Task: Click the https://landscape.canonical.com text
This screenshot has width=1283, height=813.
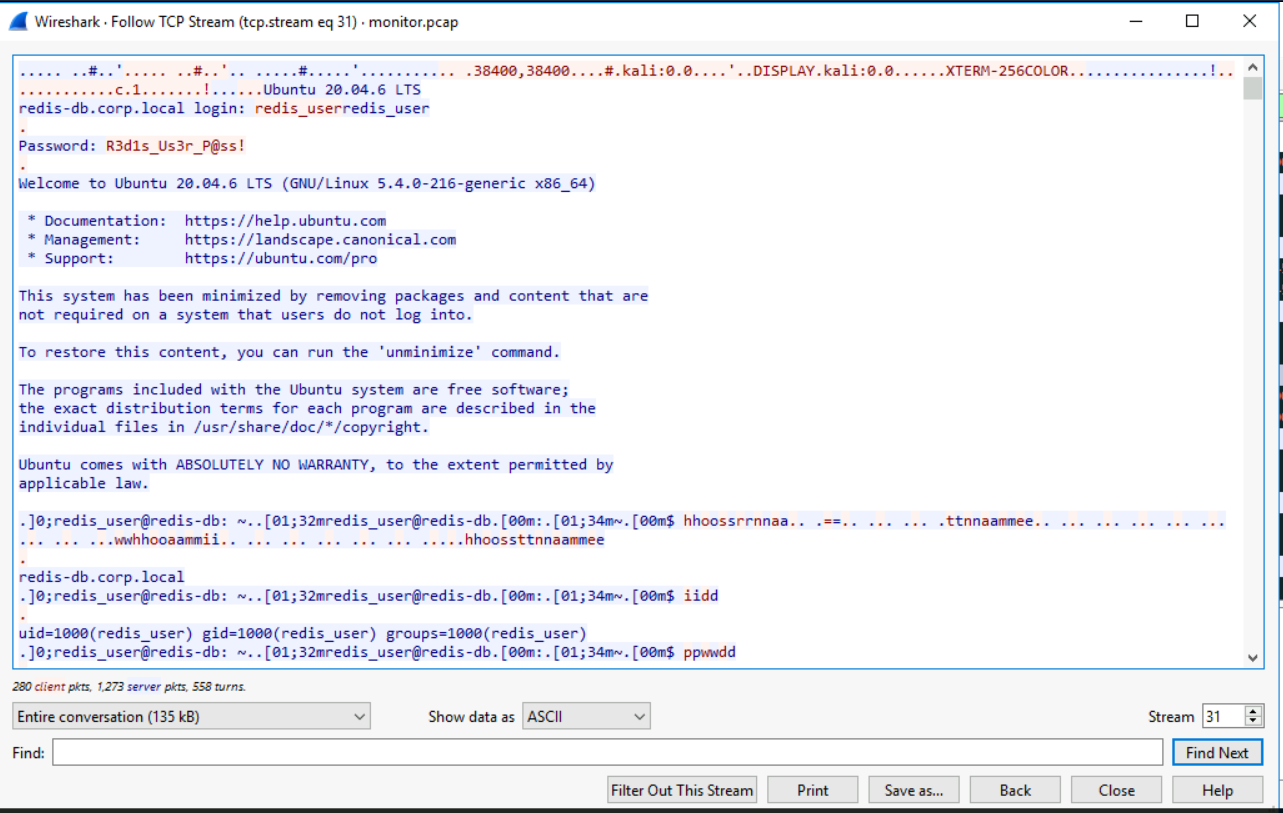Action: pyautogui.click(x=320, y=240)
